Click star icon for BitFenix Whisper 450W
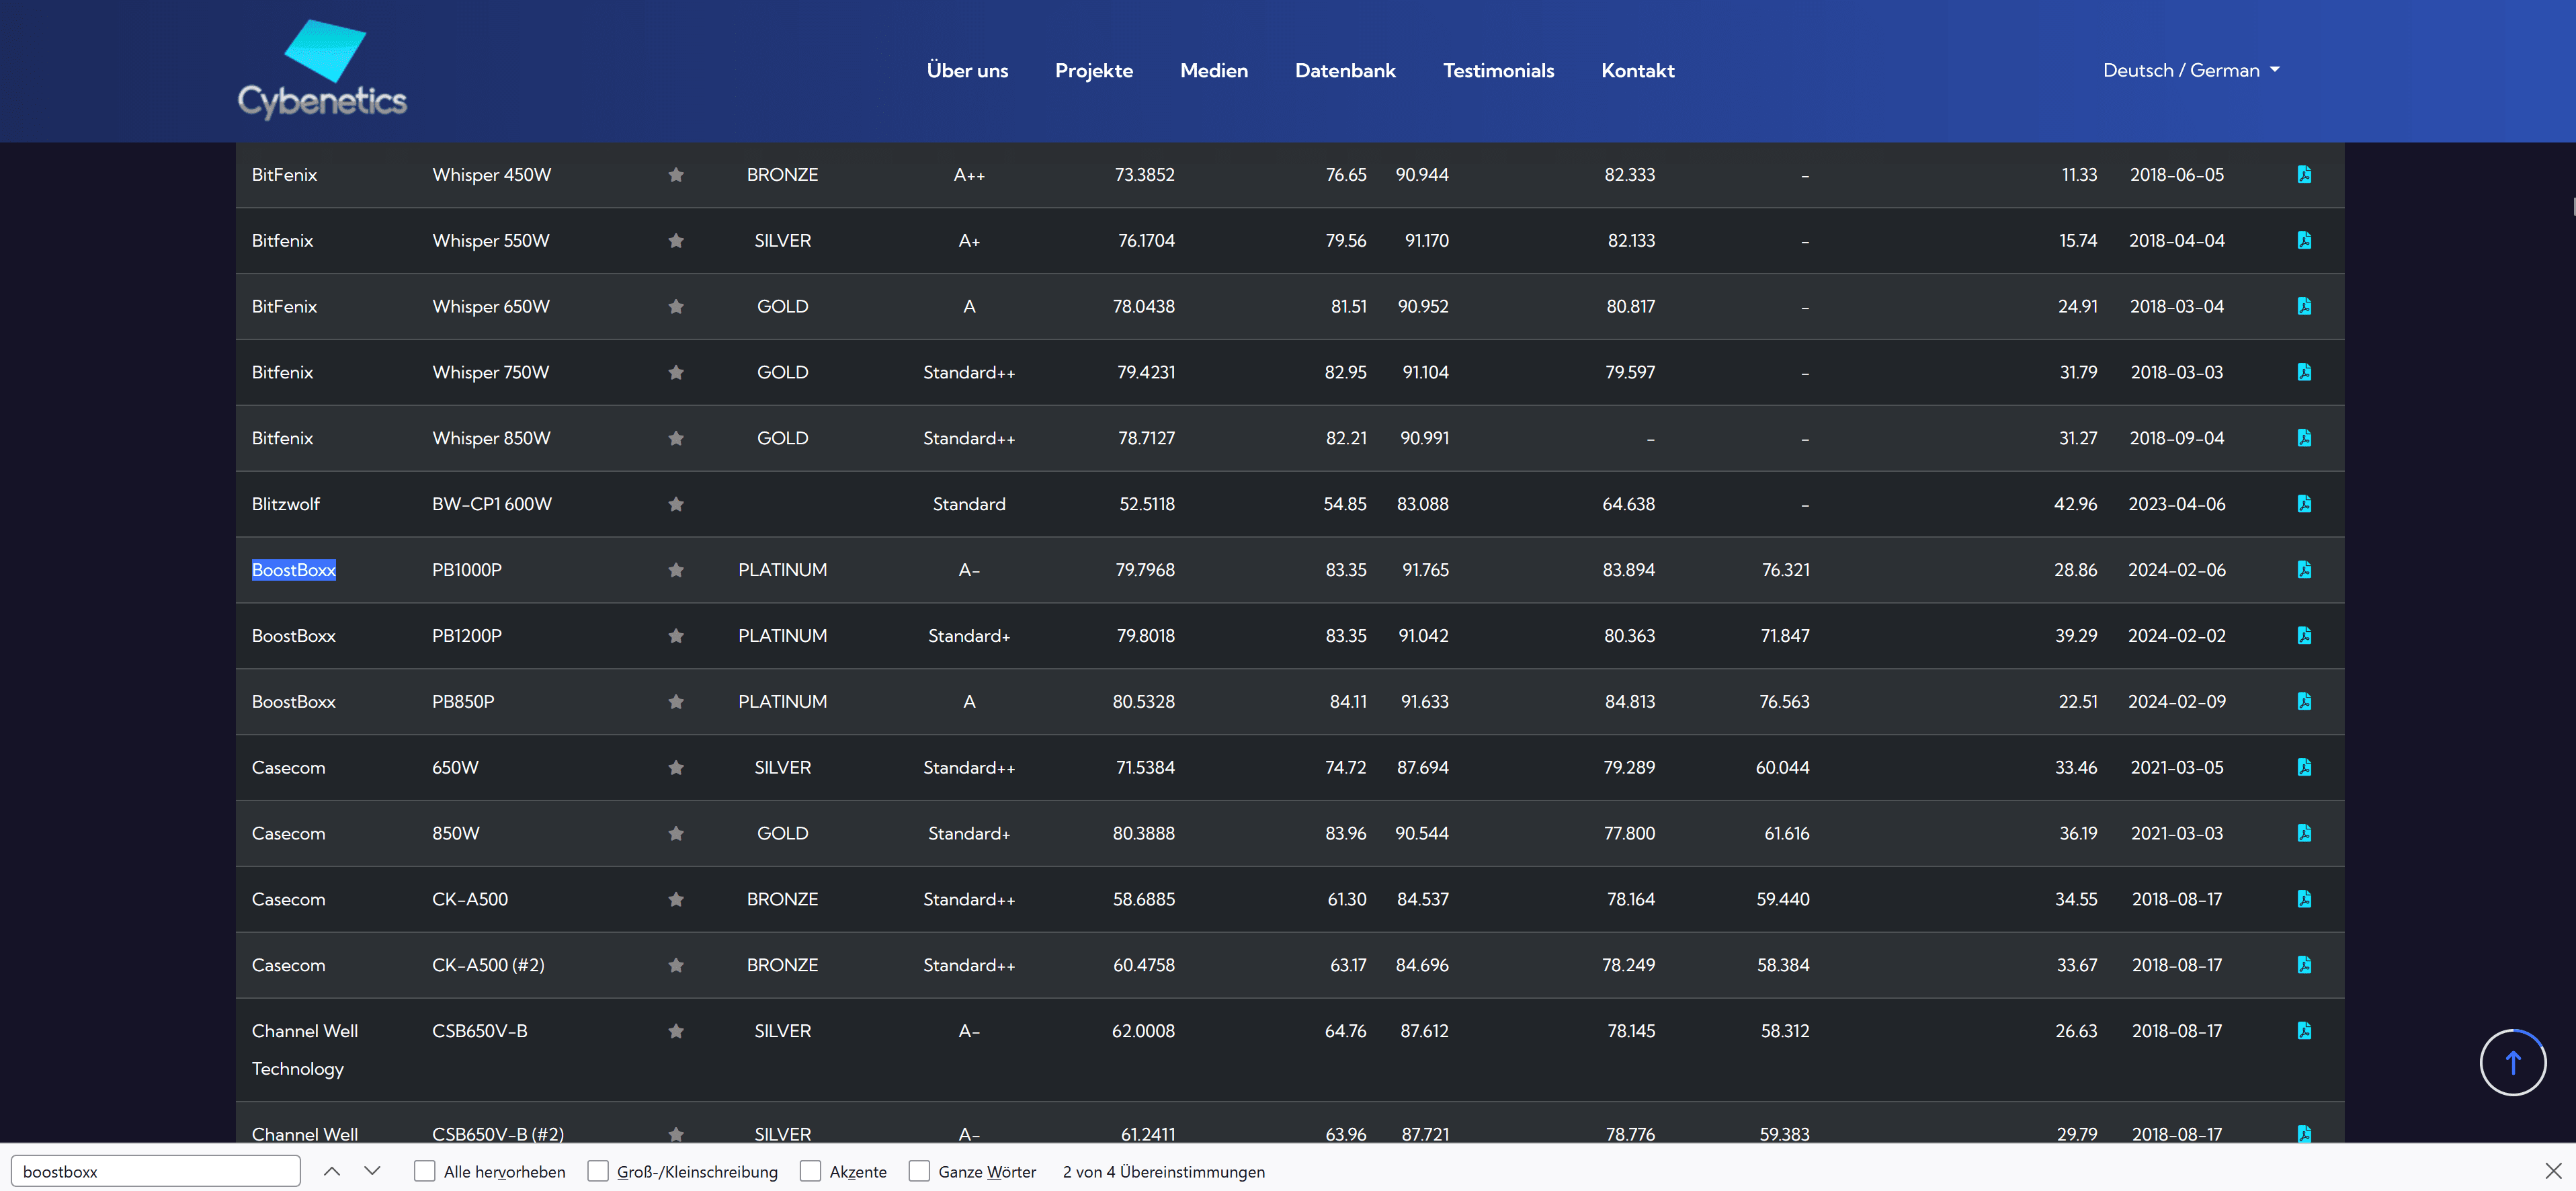 (676, 175)
